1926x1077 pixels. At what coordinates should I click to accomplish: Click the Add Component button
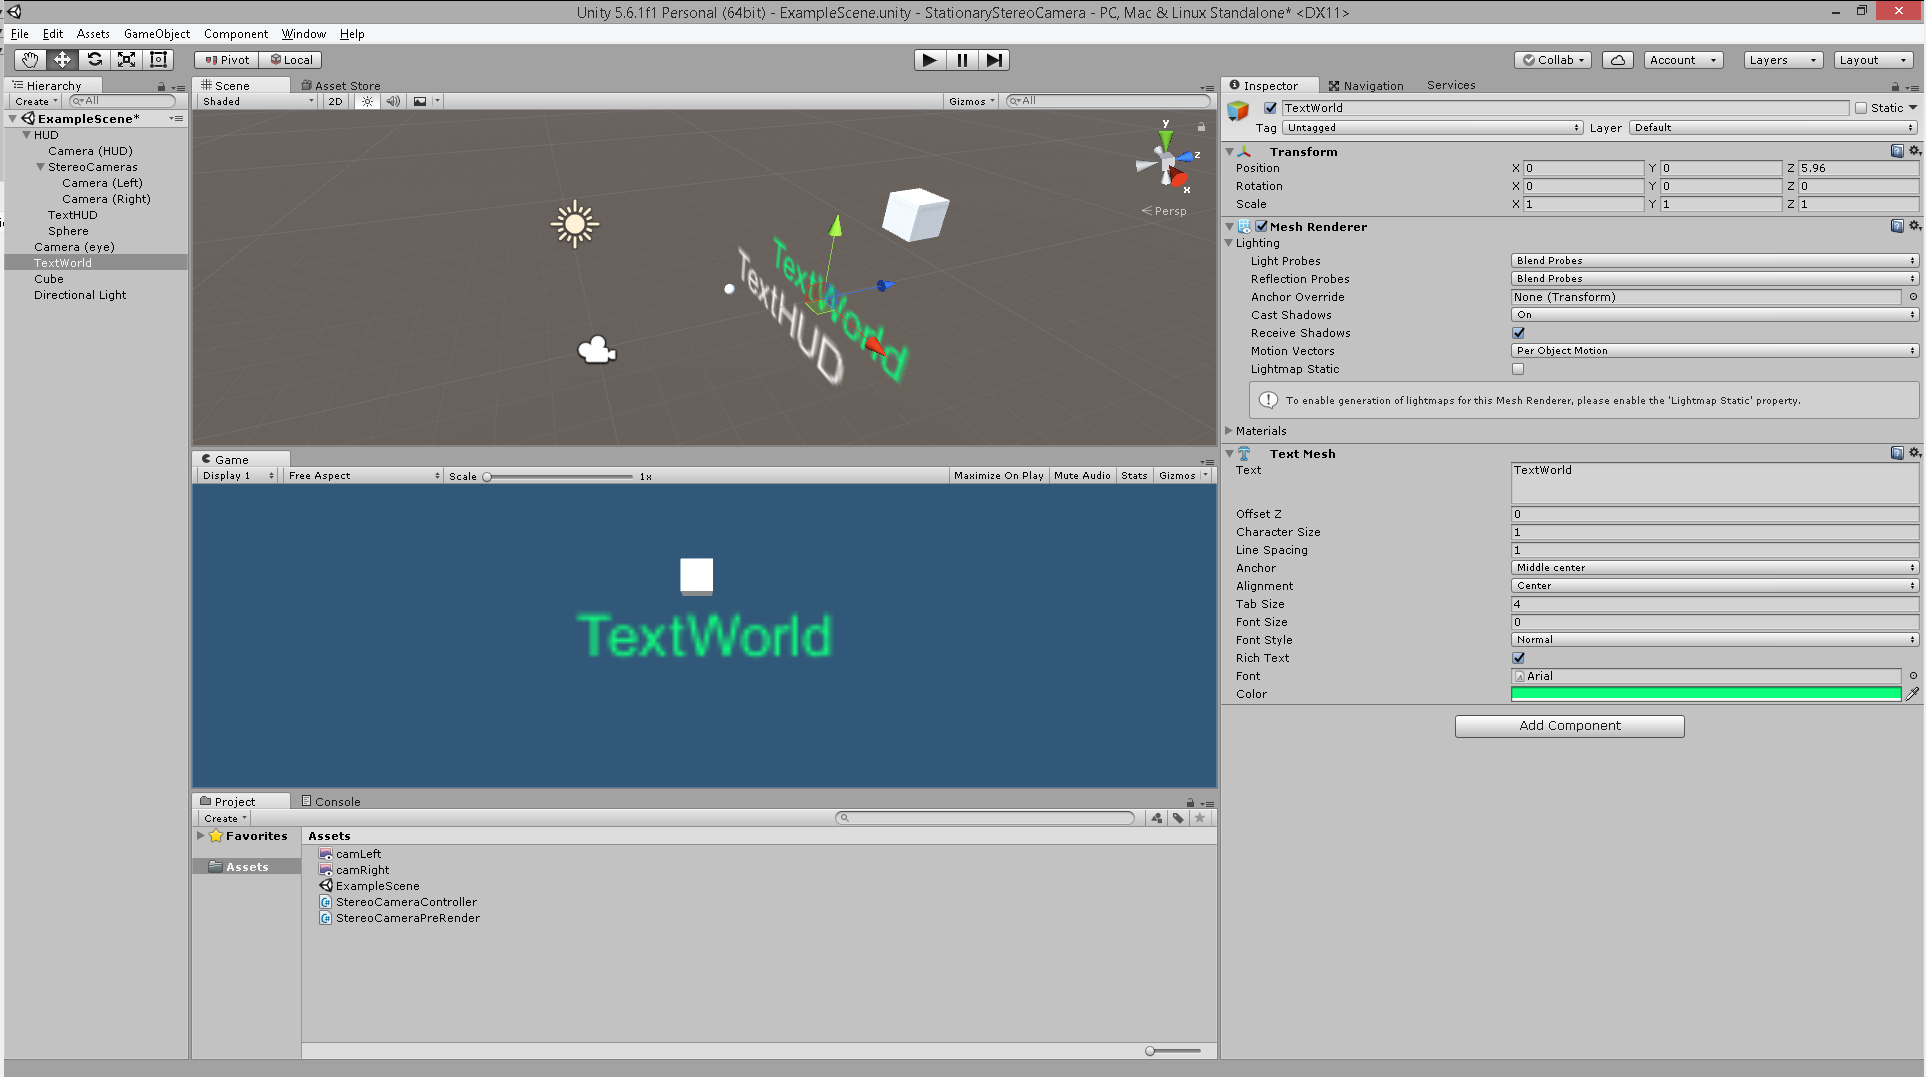(1569, 726)
